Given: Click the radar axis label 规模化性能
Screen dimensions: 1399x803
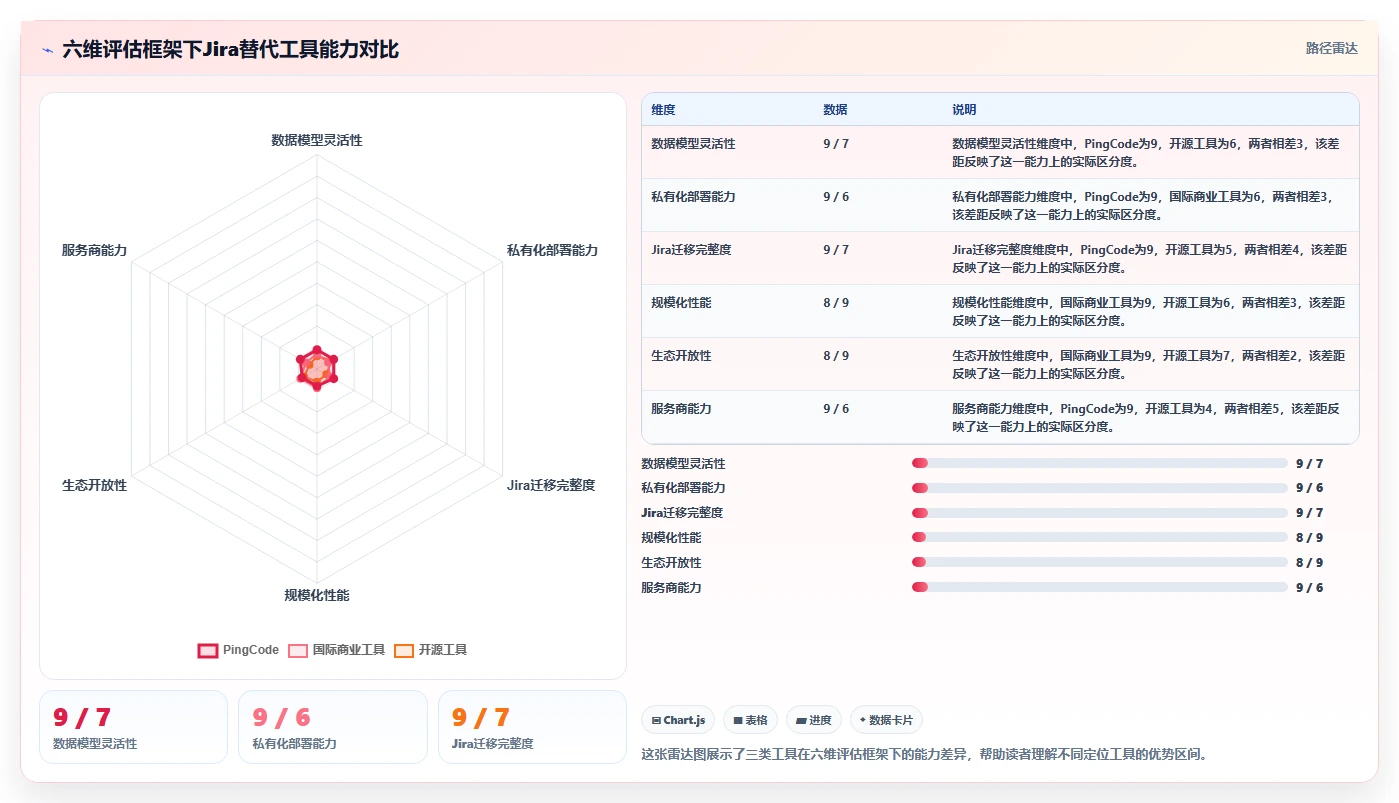Looking at the screenshot, I should pyautogui.click(x=317, y=595).
